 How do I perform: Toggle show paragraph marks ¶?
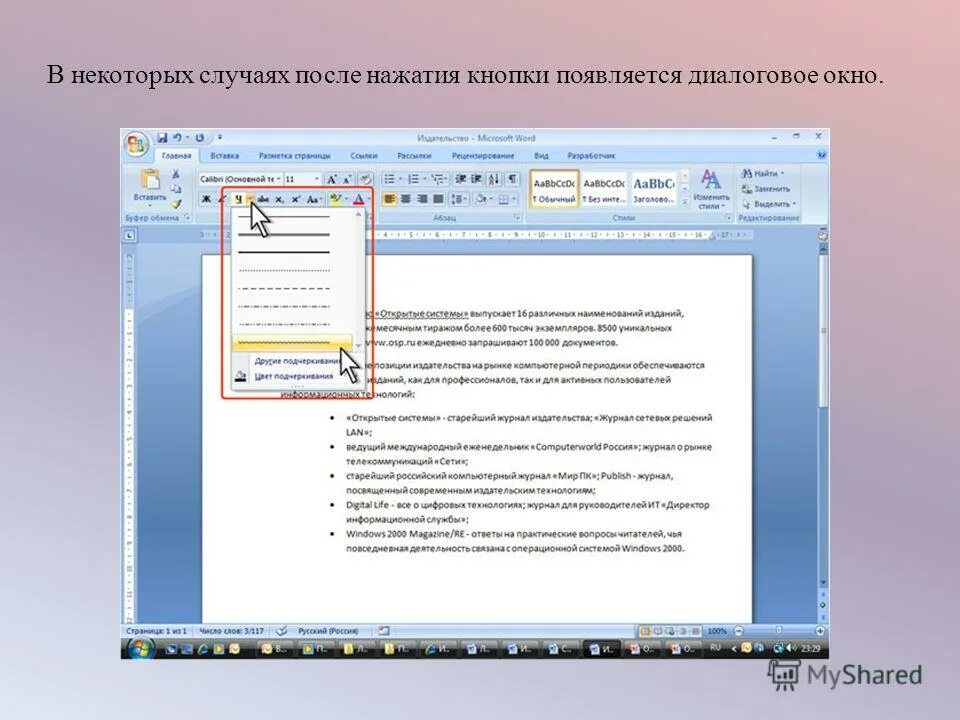click(512, 179)
